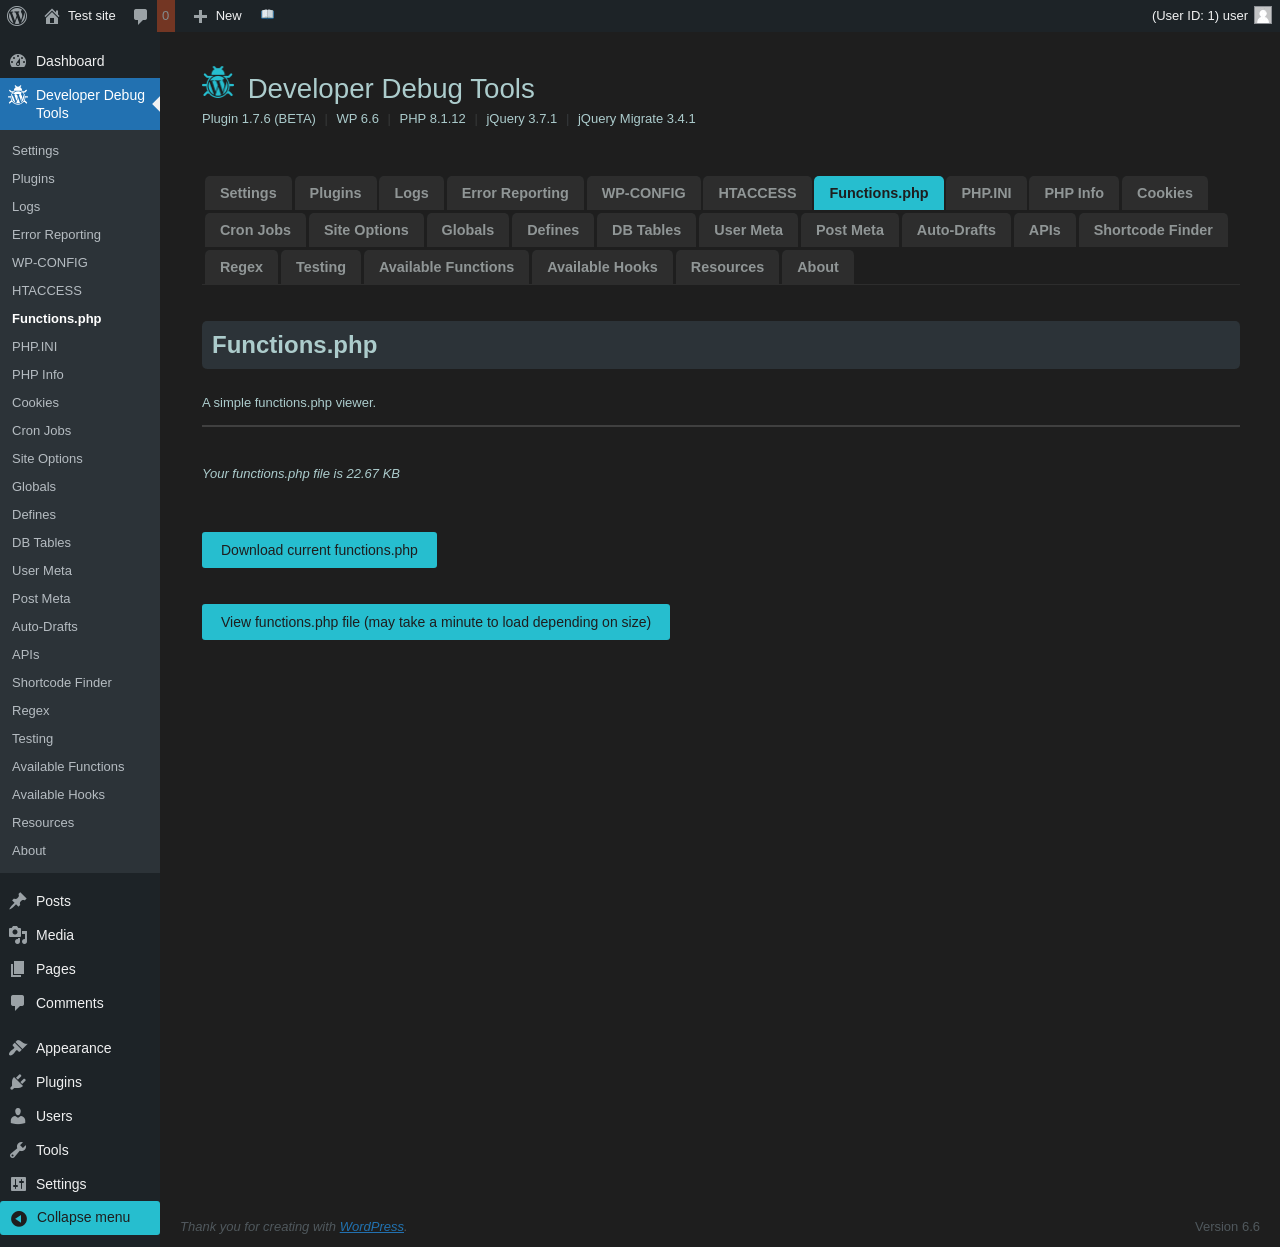The image size is (1280, 1247).
Task: Open the Shortcode Finder tab
Action: coord(1152,230)
